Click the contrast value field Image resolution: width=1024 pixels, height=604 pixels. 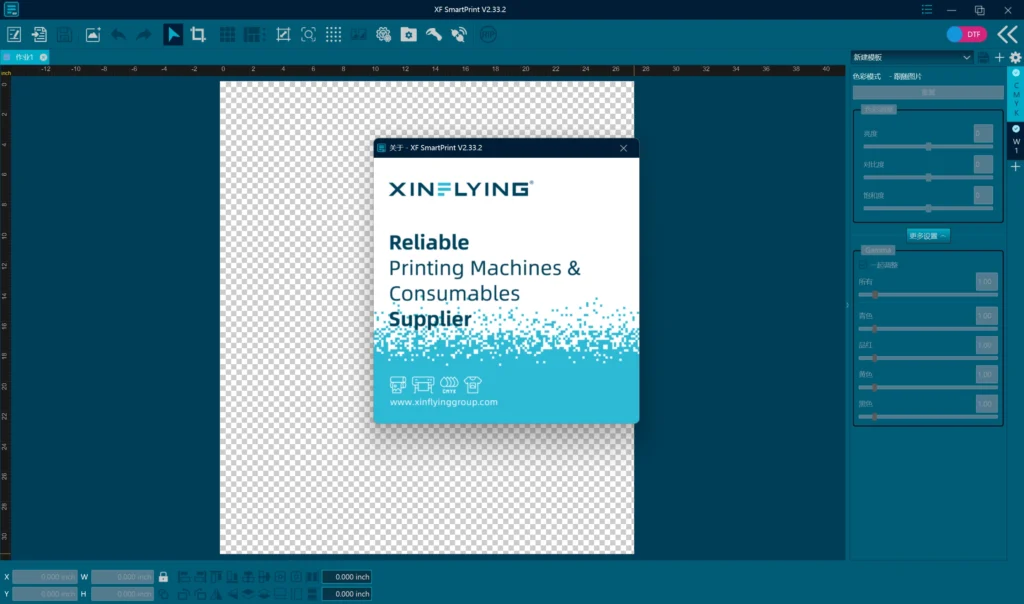pos(983,164)
